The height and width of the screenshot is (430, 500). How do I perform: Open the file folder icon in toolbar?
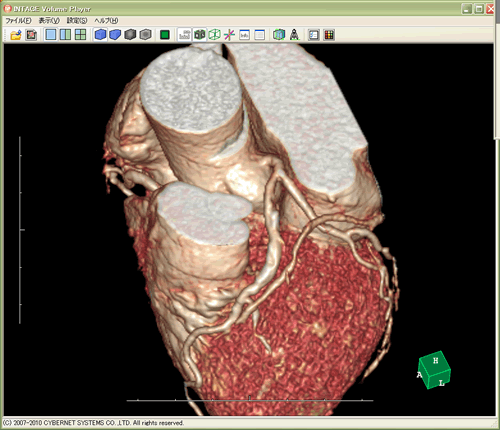(16, 35)
